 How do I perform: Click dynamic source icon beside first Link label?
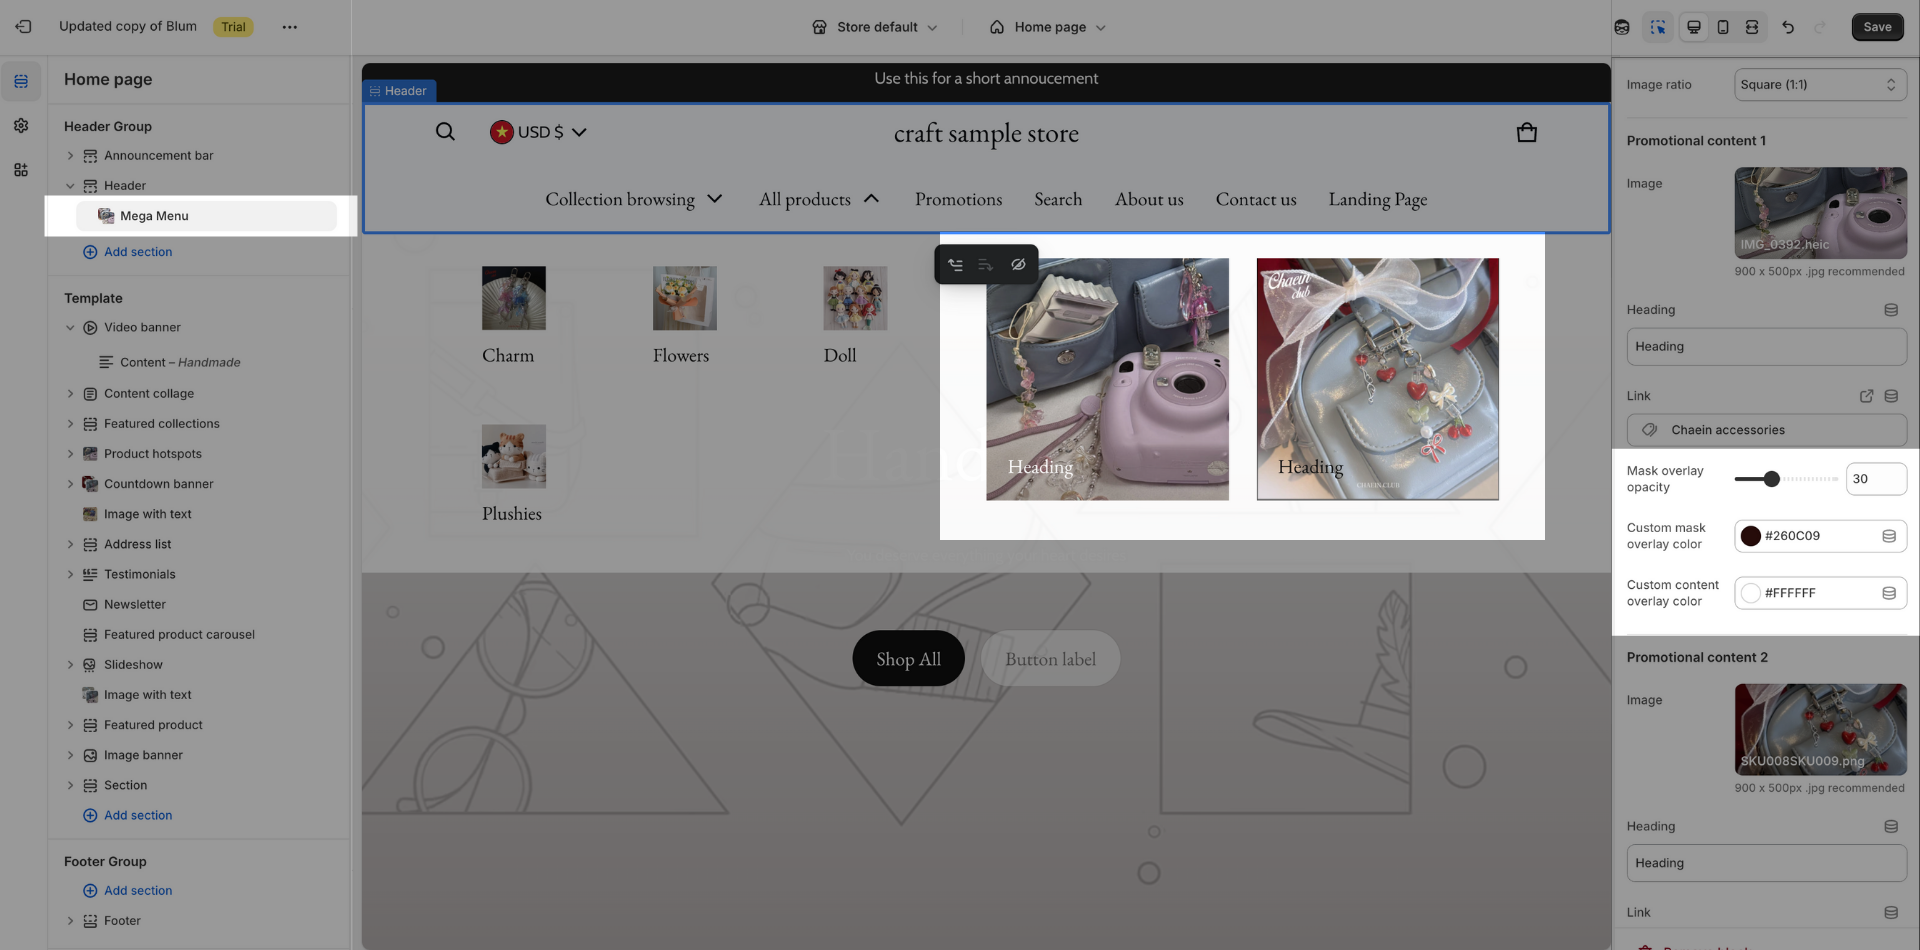click(1891, 396)
